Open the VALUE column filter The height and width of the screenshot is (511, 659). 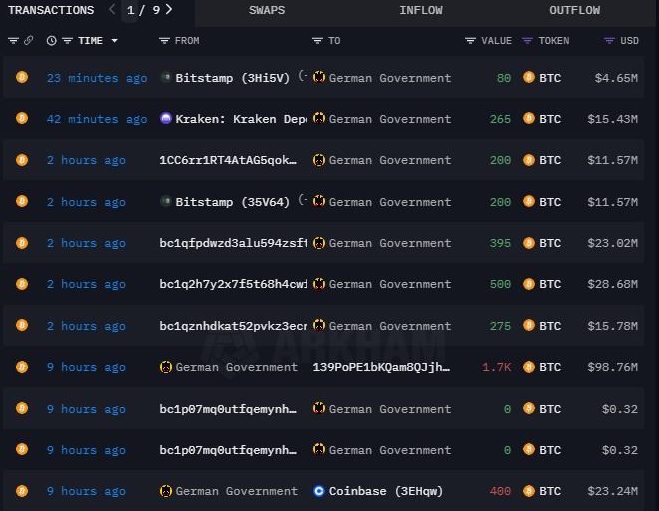click(x=470, y=41)
